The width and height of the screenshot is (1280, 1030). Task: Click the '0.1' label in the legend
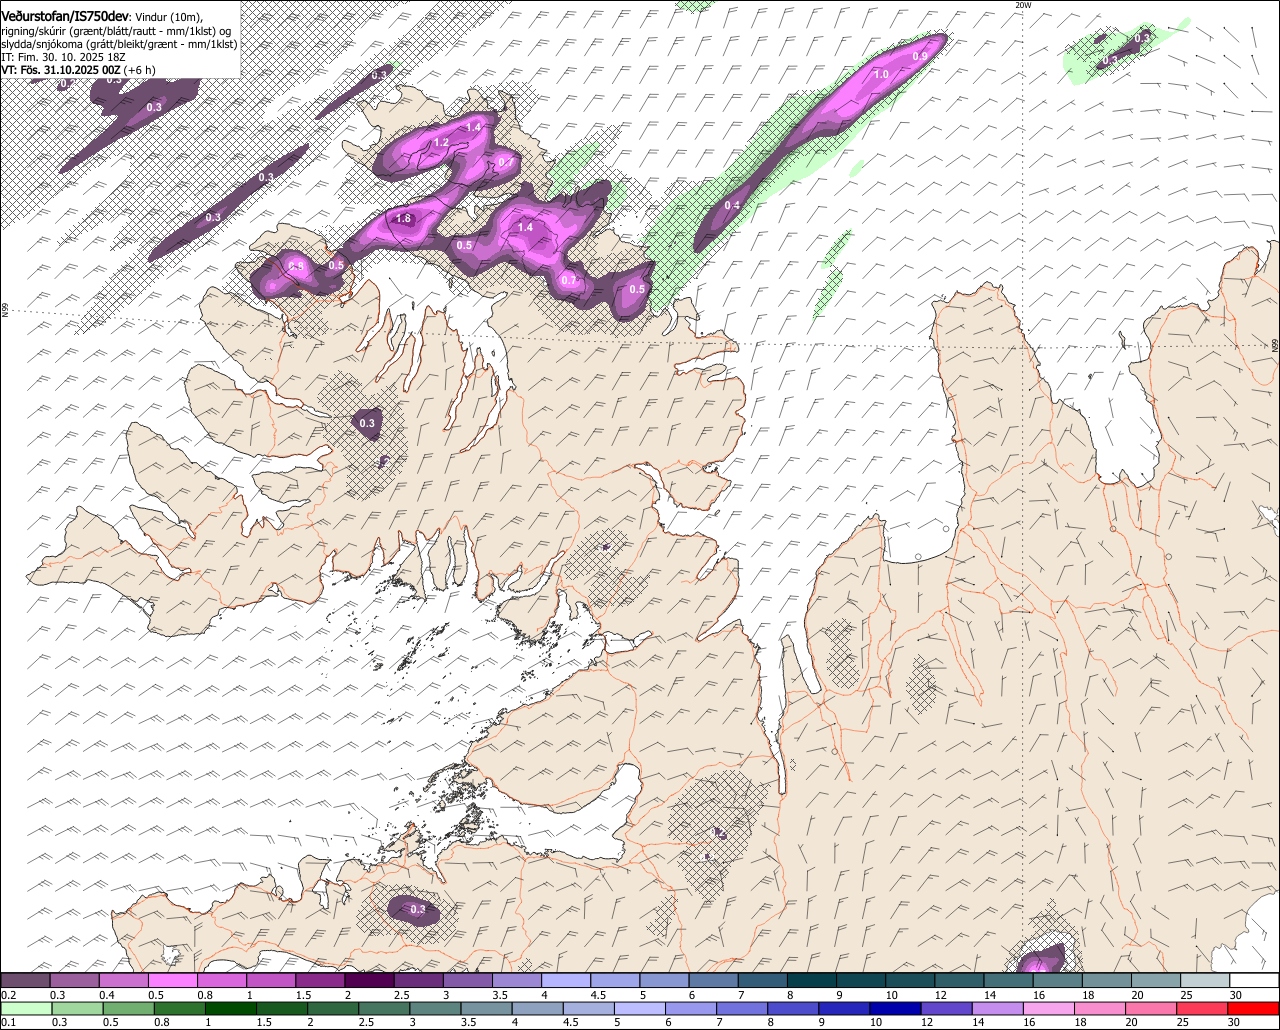8,1023
